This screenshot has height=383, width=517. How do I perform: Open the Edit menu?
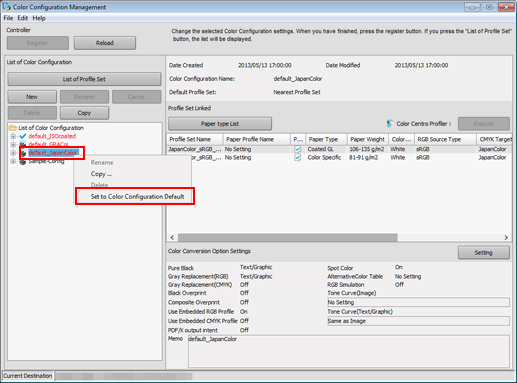(x=23, y=18)
